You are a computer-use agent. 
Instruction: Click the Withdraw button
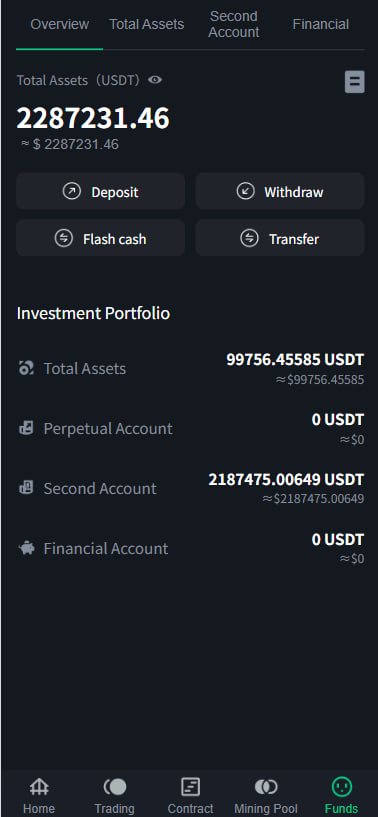tap(279, 191)
